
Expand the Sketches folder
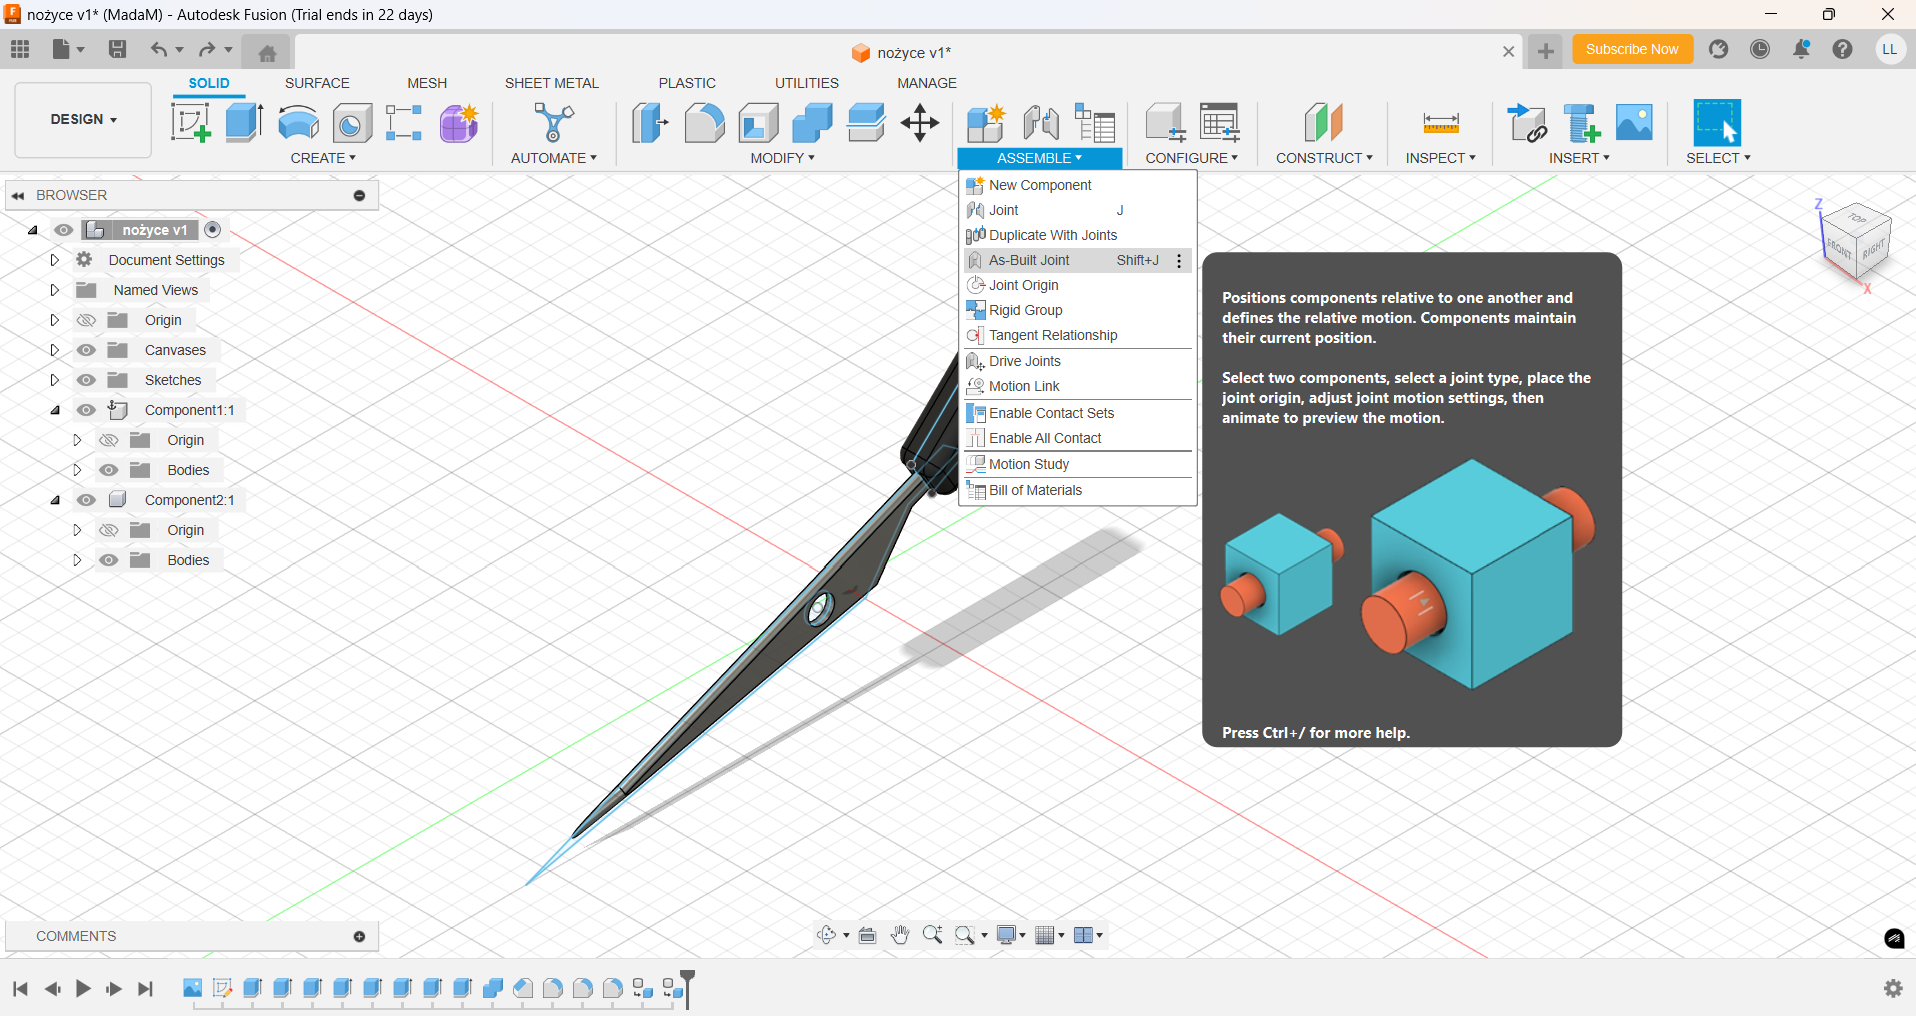pyautogui.click(x=55, y=380)
